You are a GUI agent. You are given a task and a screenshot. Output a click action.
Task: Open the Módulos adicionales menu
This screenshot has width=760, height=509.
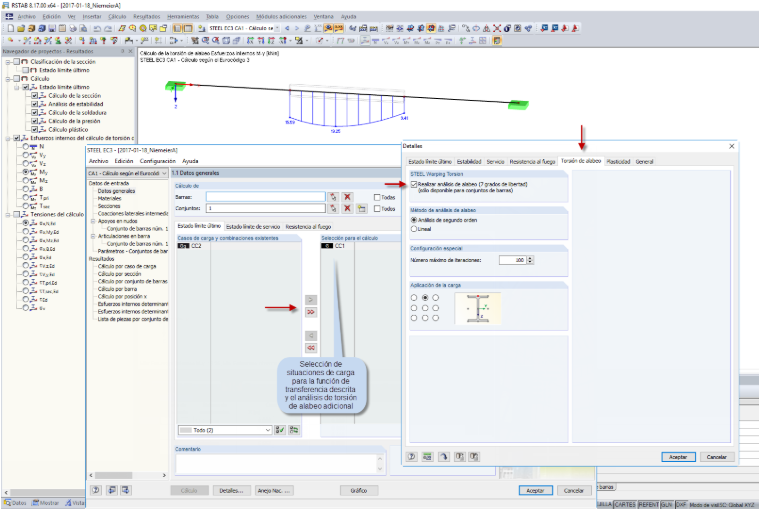point(281,16)
